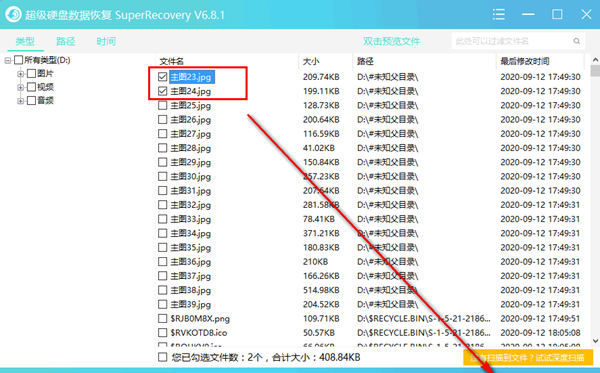Viewport: 600px width, 373px height.
Task: Click the 视频 tree item label
Action: coord(45,87)
